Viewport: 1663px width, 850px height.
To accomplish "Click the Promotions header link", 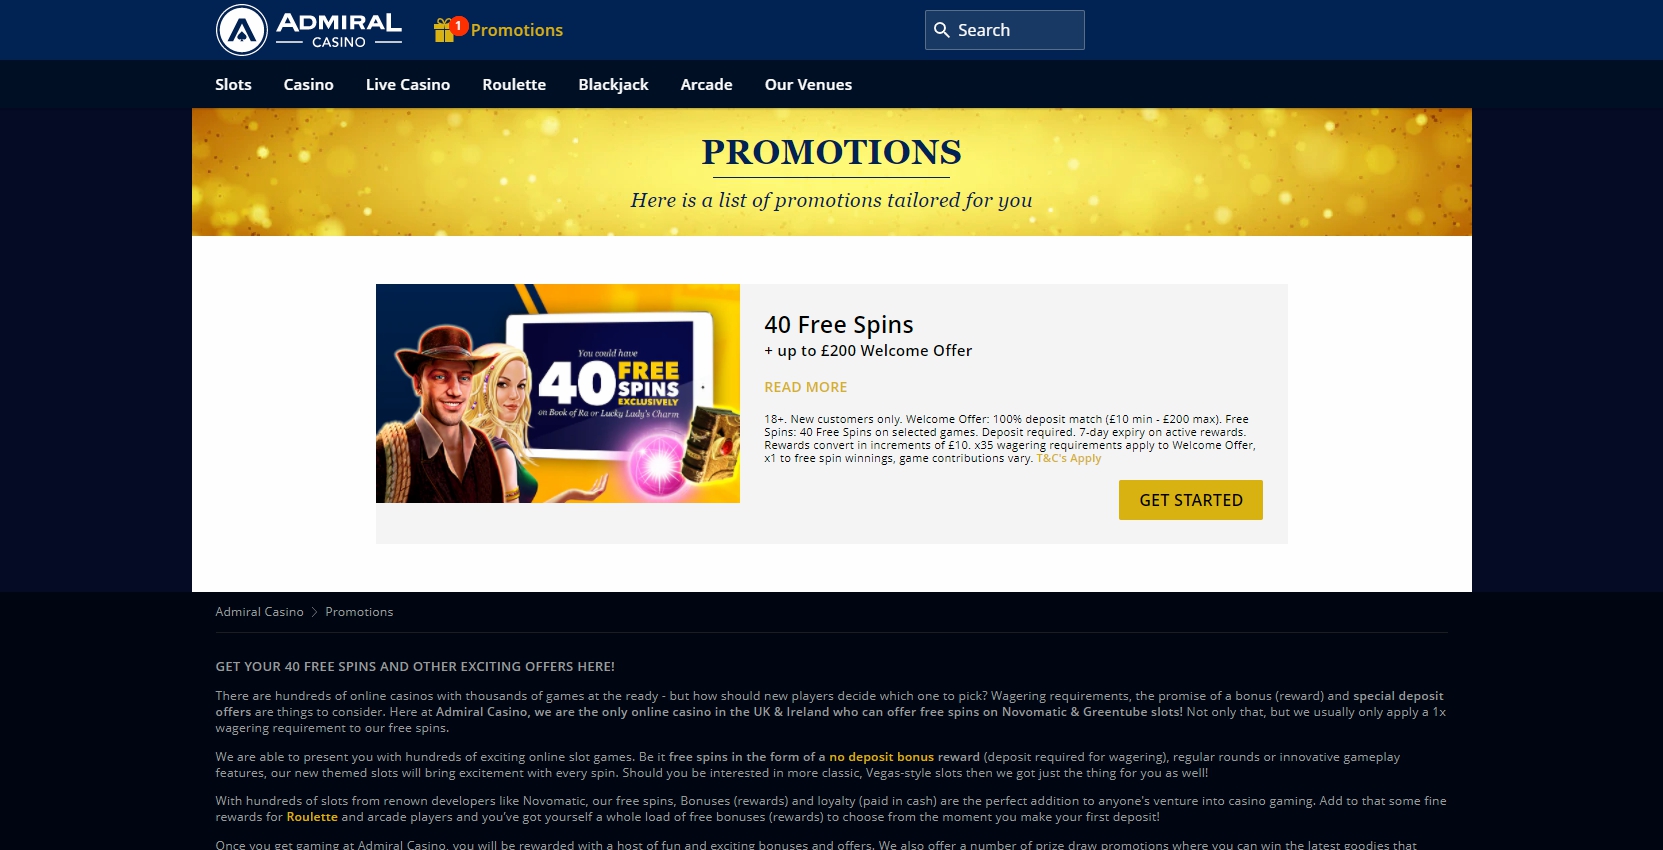I will coord(516,30).
